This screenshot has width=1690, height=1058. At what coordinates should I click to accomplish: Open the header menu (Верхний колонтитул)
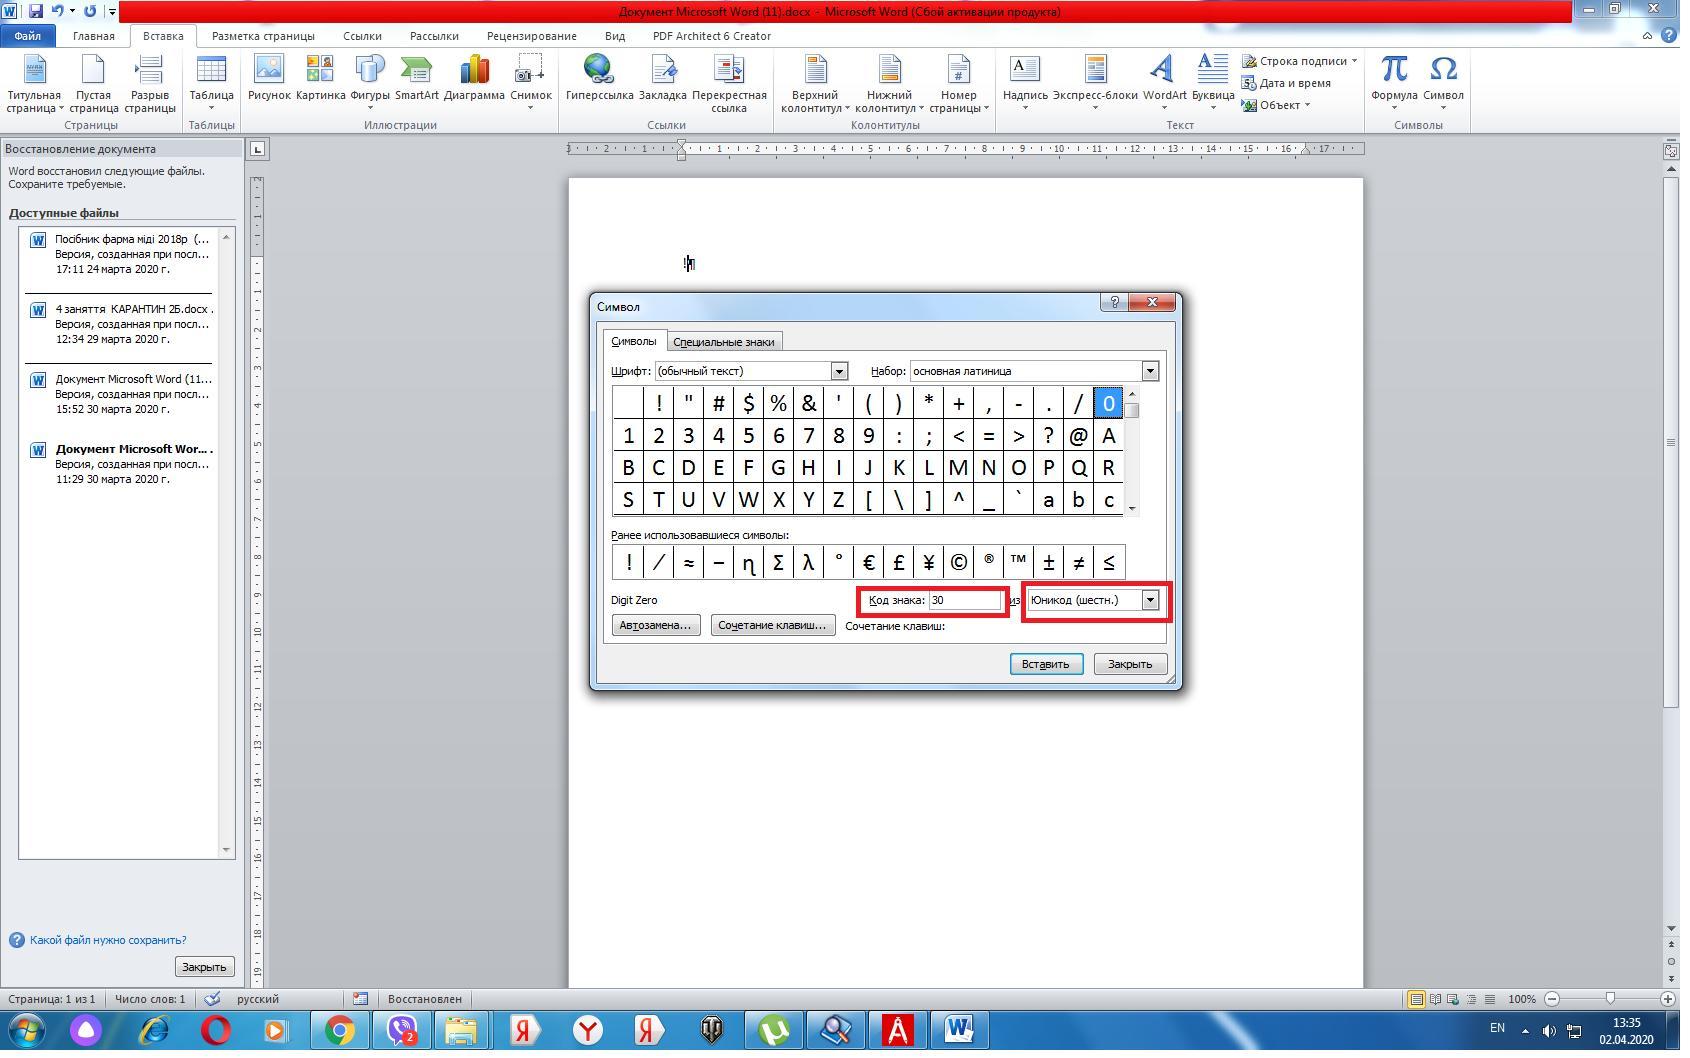[x=815, y=84]
